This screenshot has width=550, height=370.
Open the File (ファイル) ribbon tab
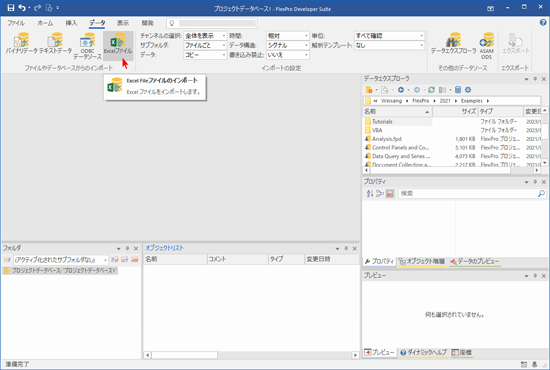click(x=16, y=23)
